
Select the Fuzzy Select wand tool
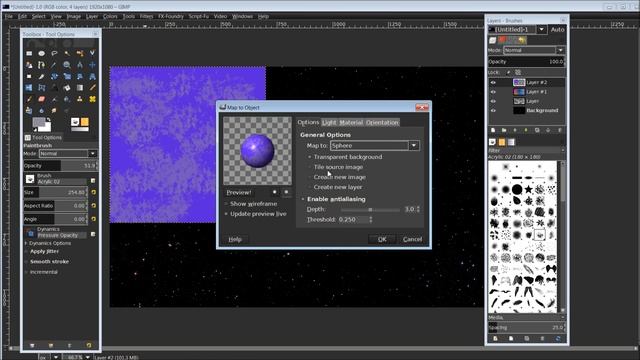[x=67, y=53]
